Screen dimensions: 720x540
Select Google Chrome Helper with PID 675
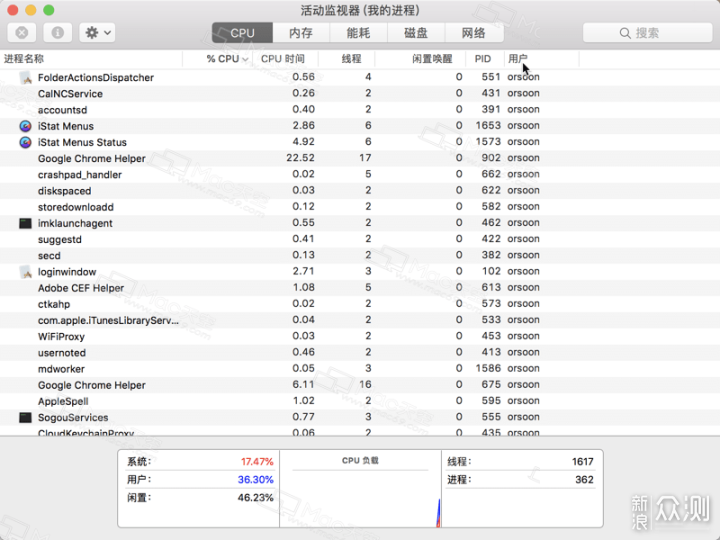click(360, 385)
